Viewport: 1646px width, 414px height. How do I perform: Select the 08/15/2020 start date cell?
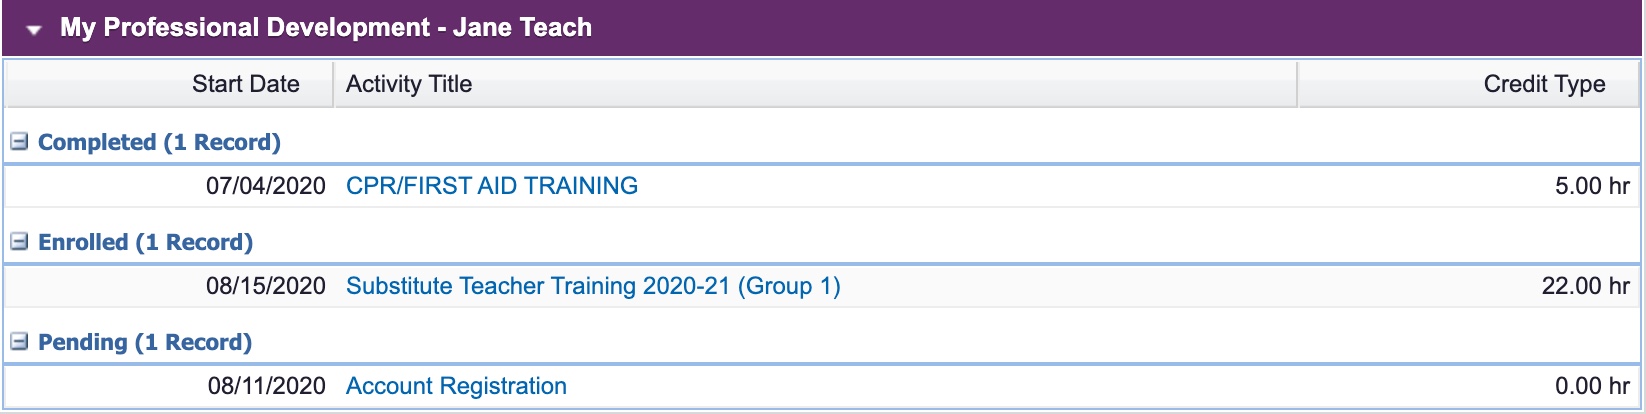[266, 286]
